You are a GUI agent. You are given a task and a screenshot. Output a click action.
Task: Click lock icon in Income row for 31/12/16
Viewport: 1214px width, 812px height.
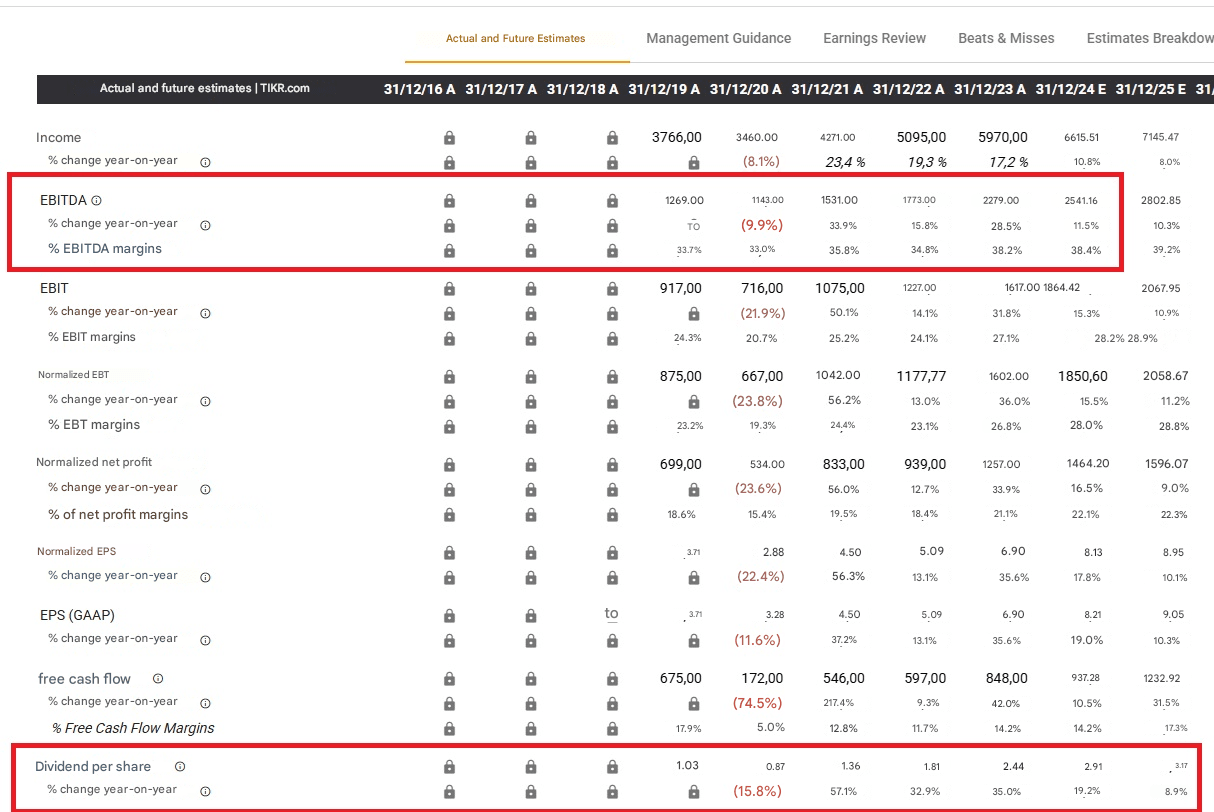point(449,138)
